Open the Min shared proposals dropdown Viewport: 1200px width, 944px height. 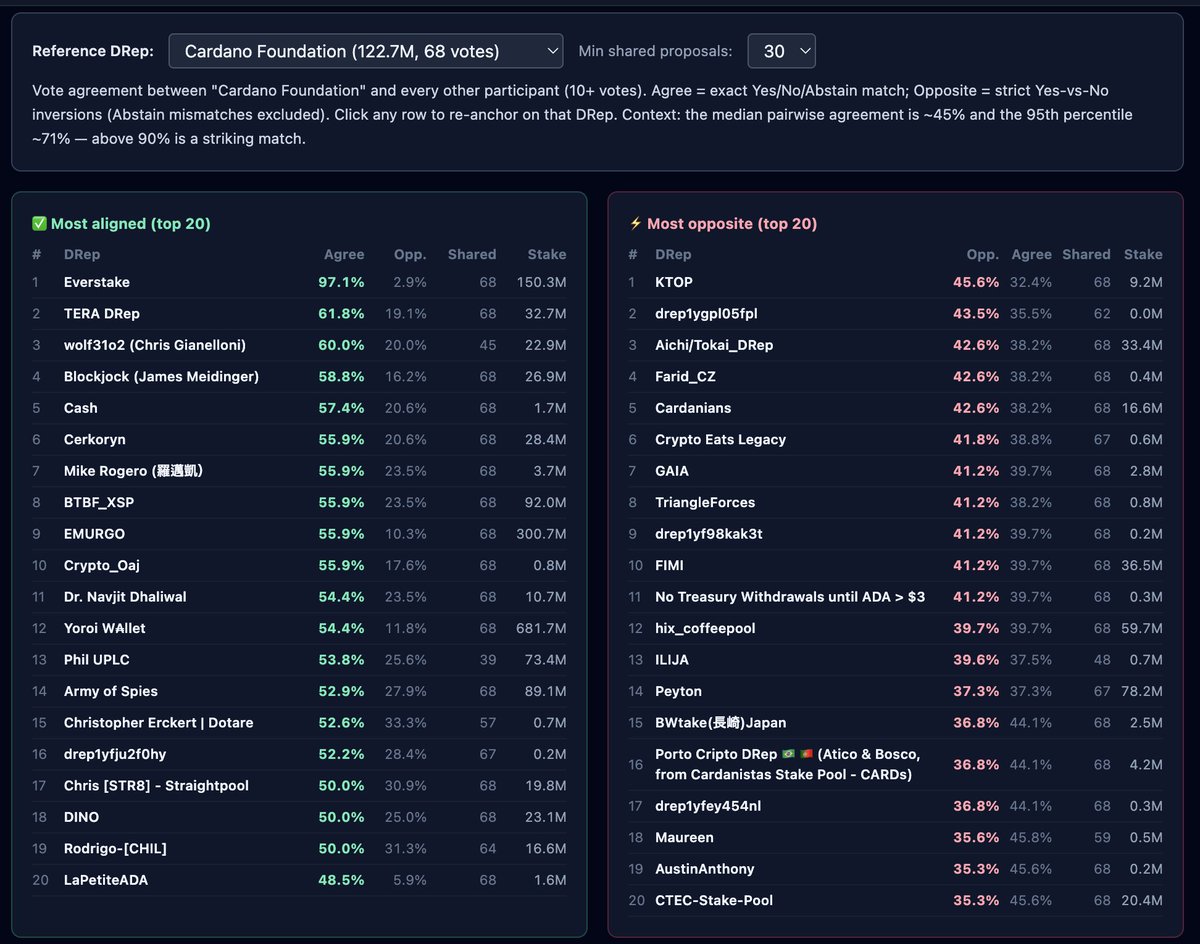781,51
